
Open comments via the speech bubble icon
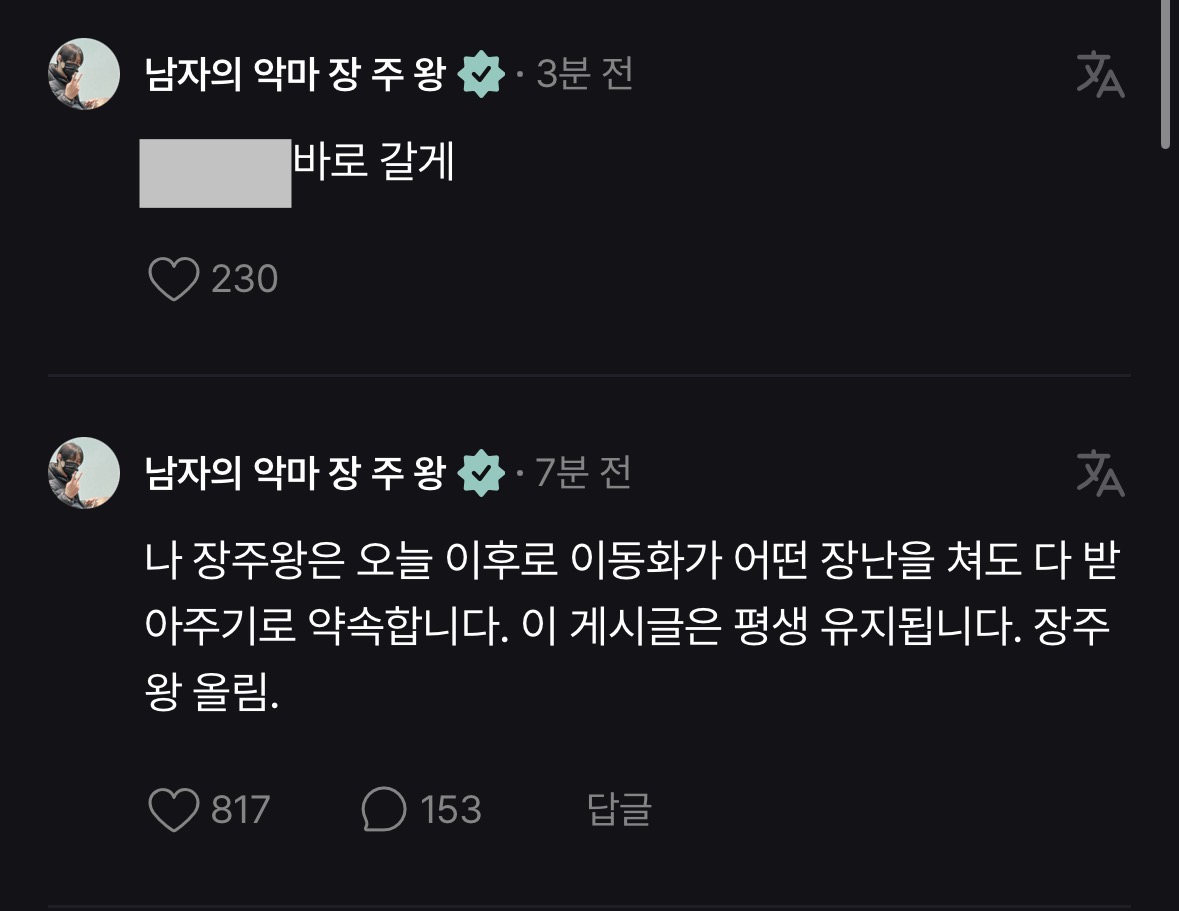click(383, 809)
